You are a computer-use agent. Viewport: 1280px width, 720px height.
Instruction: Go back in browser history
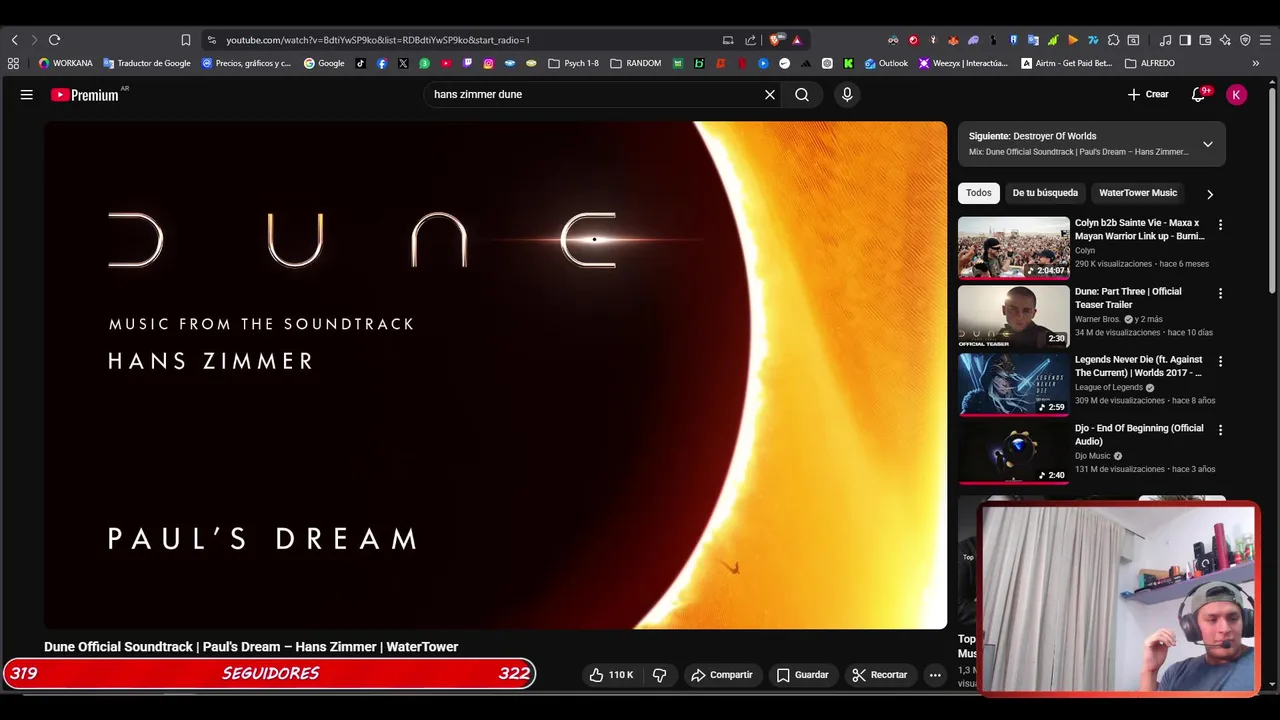14,40
